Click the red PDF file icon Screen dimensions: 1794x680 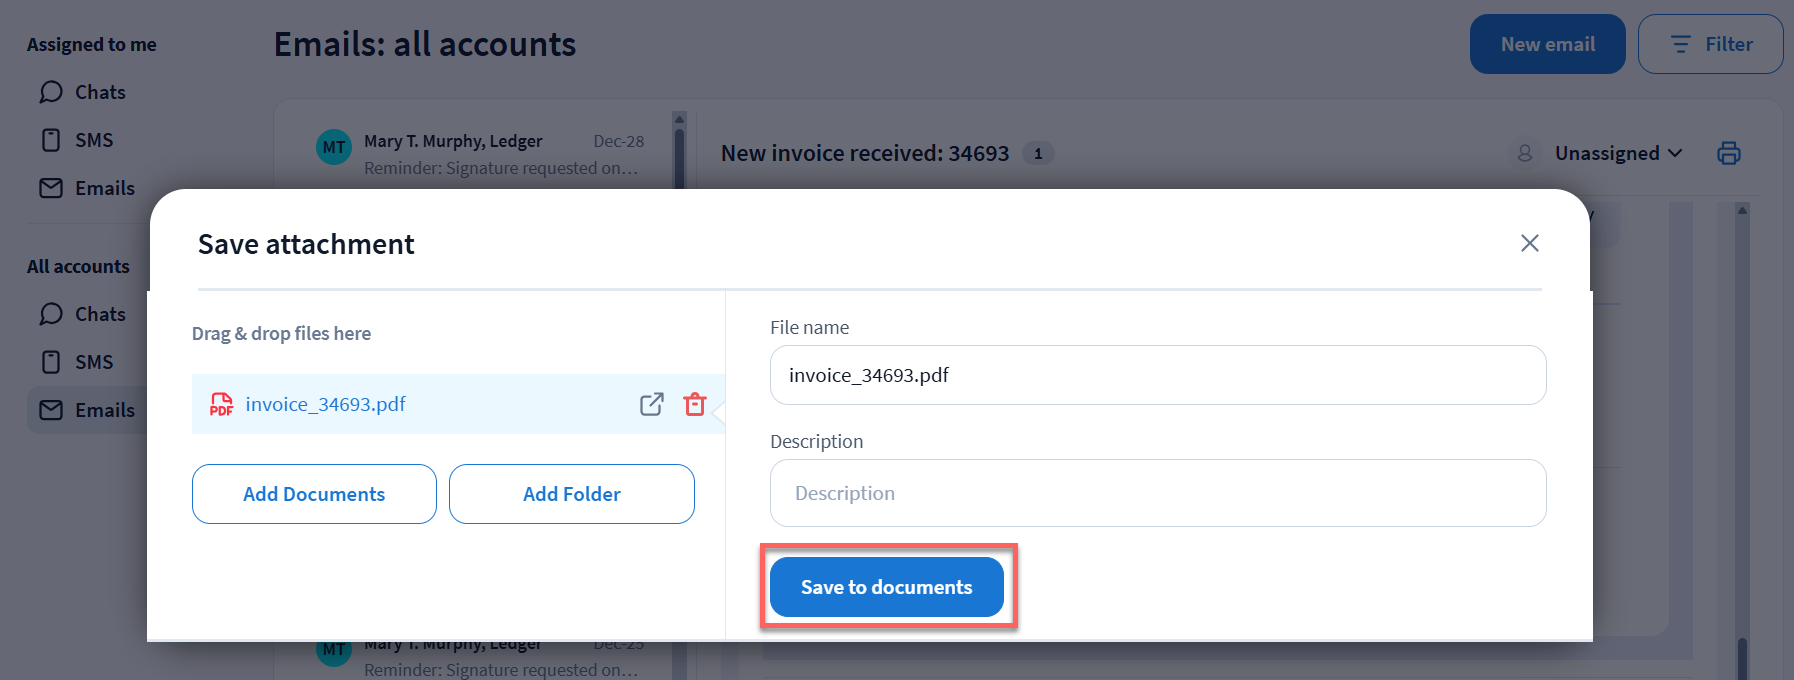[x=221, y=404]
